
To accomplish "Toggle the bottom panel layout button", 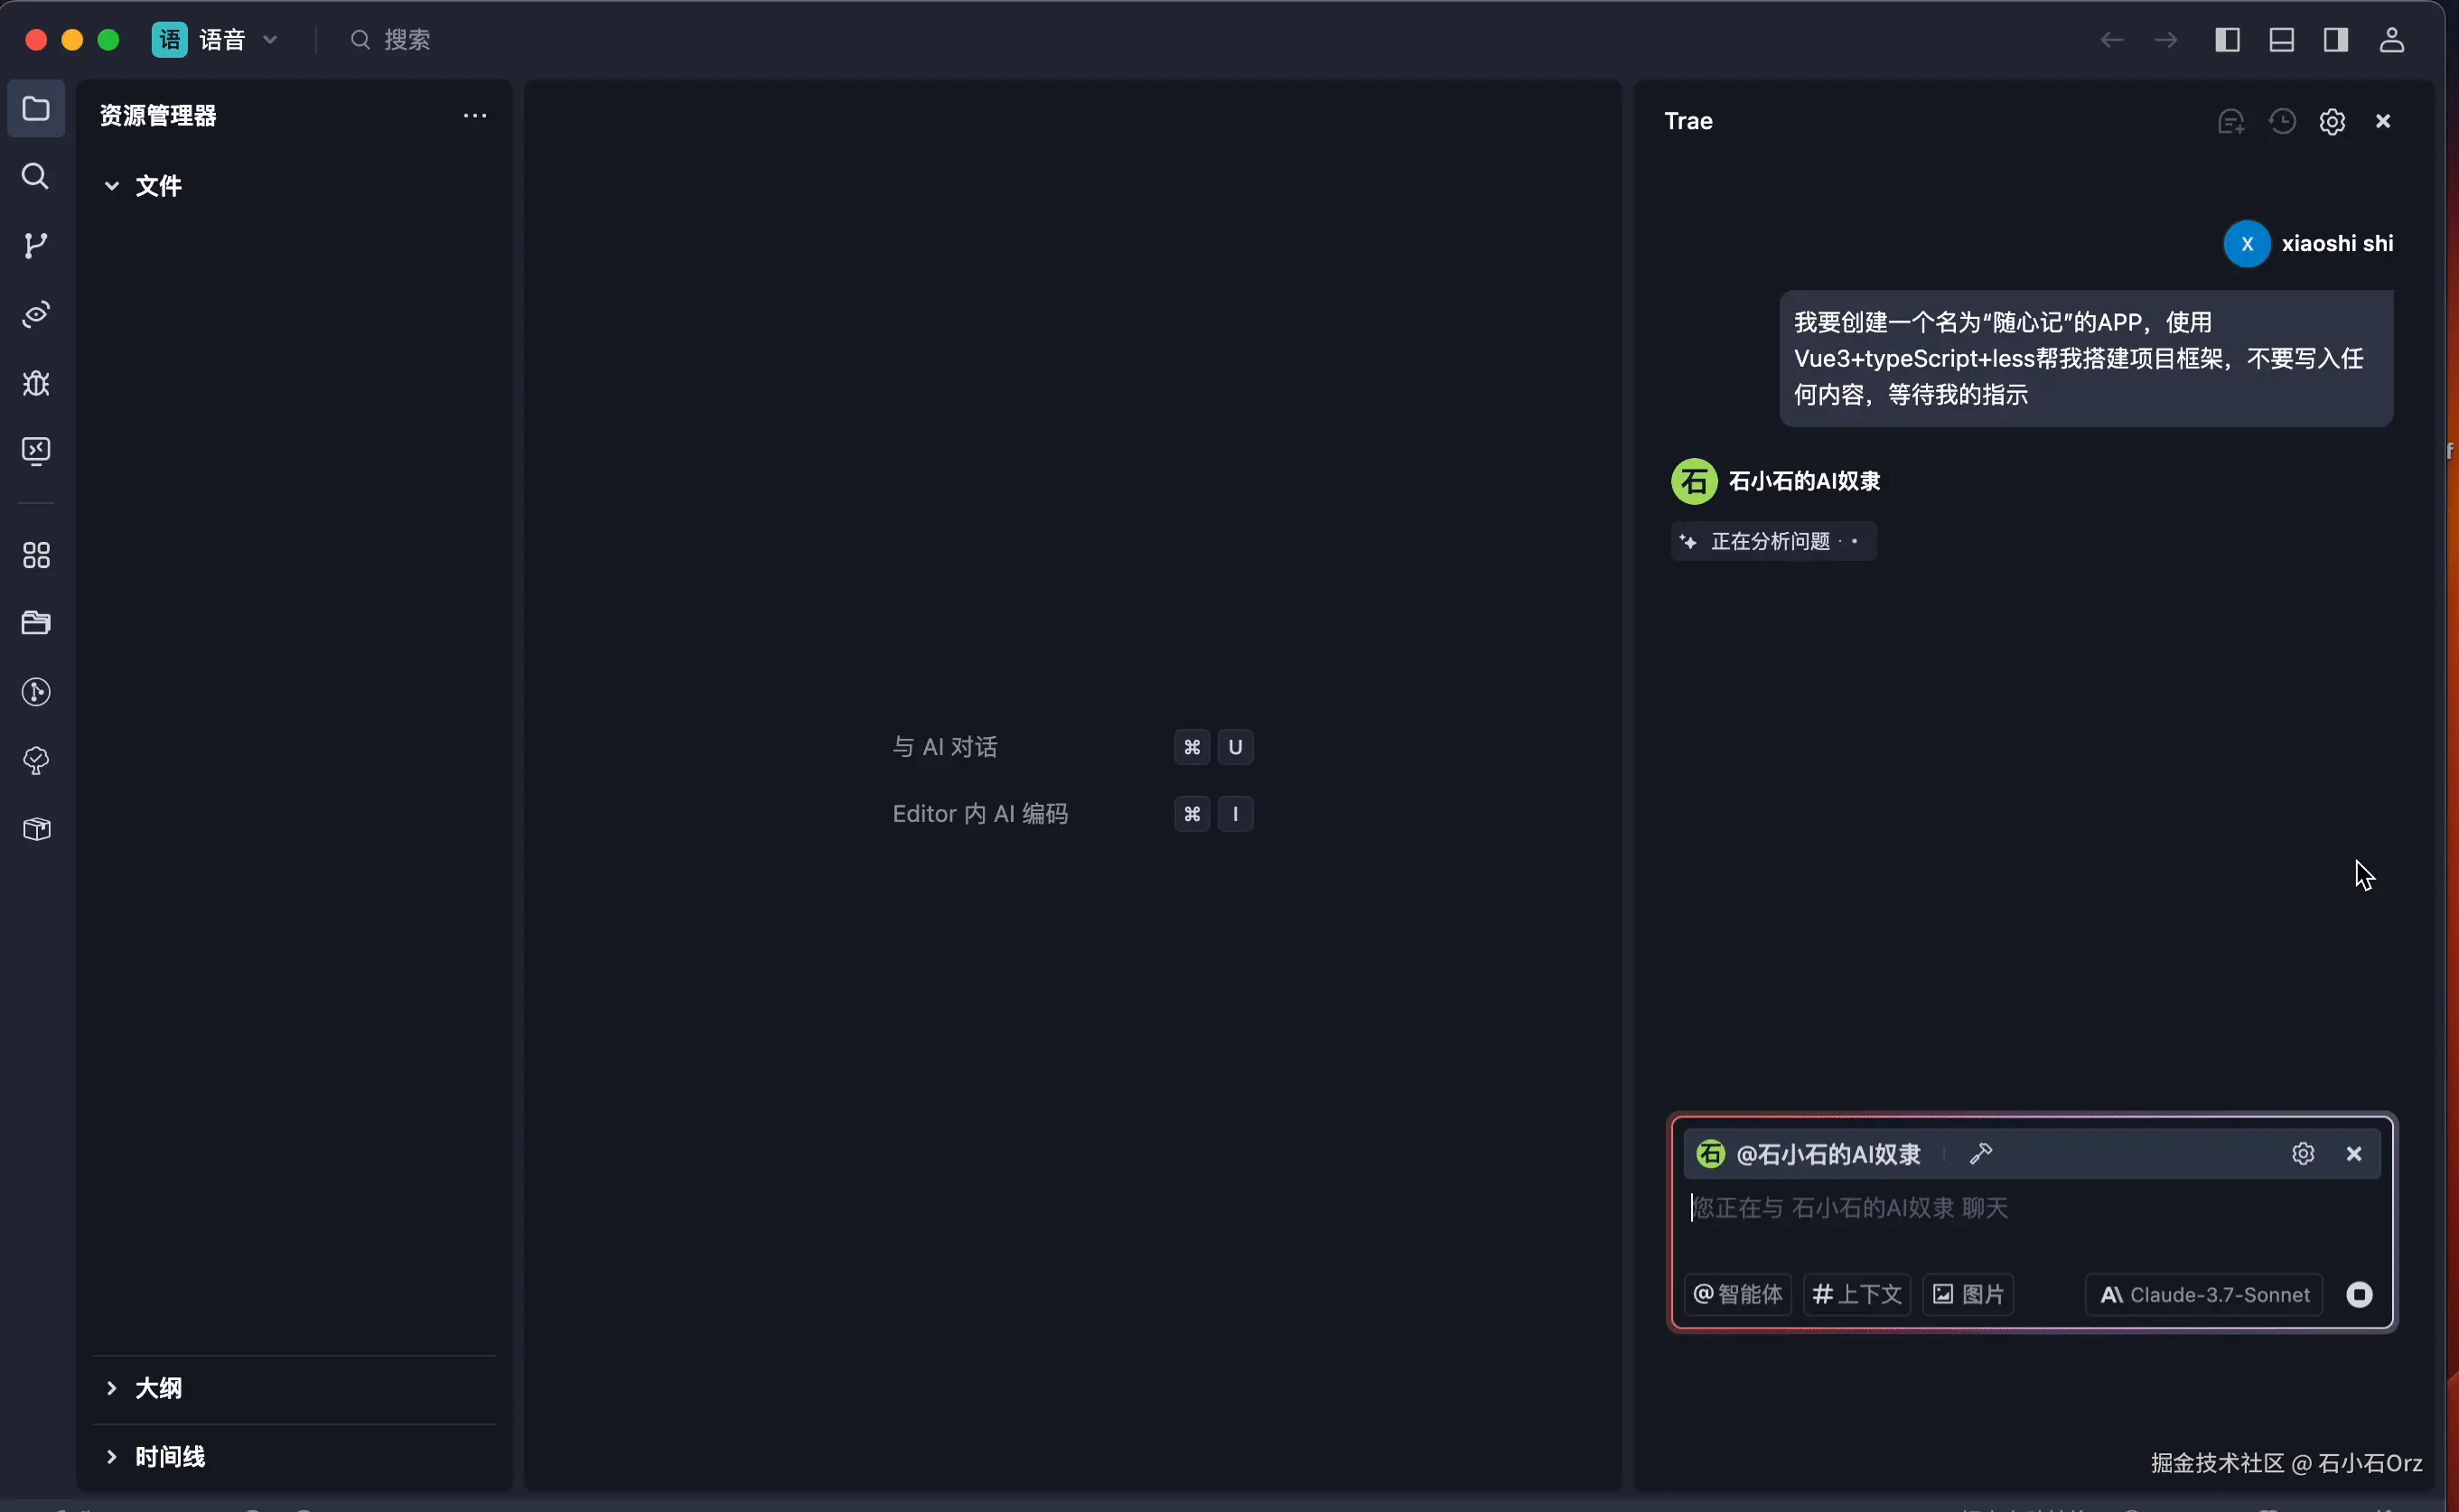I will pos(2281,40).
